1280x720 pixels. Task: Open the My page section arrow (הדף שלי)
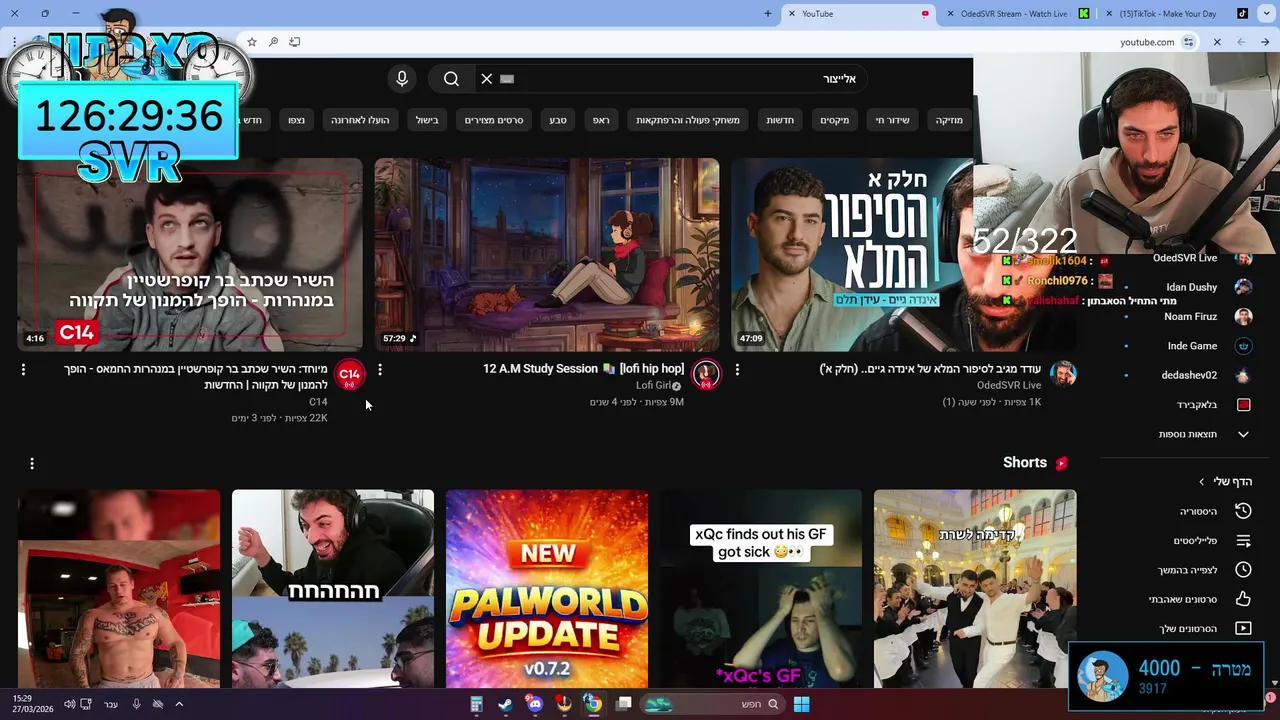[x=1226, y=481]
